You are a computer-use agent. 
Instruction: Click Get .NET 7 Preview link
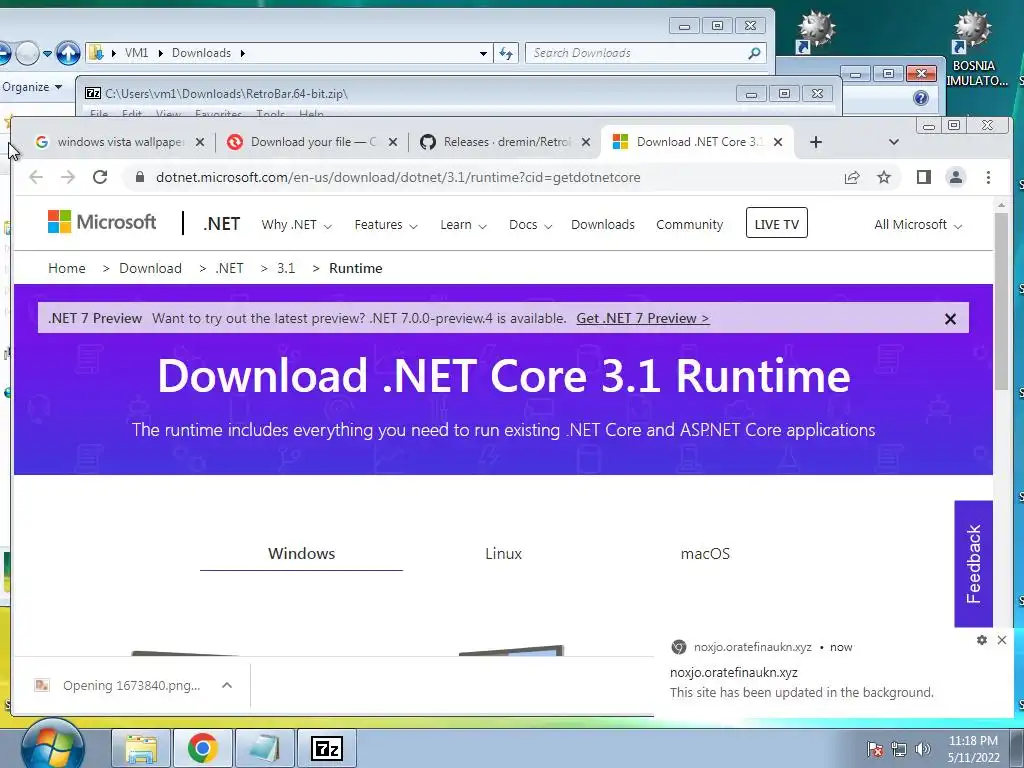click(643, 318)
